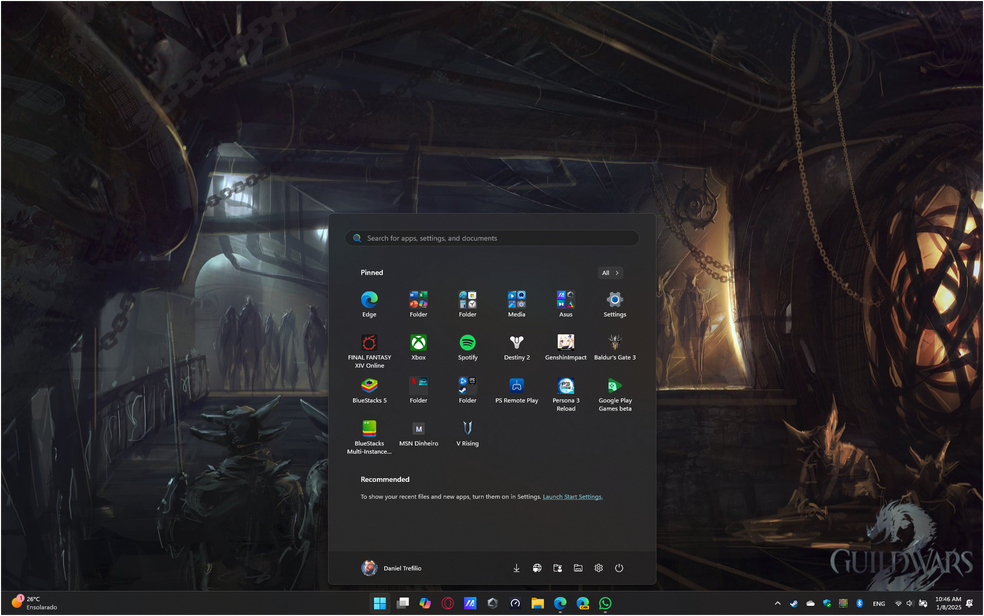Show hidden system tray icons
The width and height of the screenshot is (984, 616).
(777, 603)
